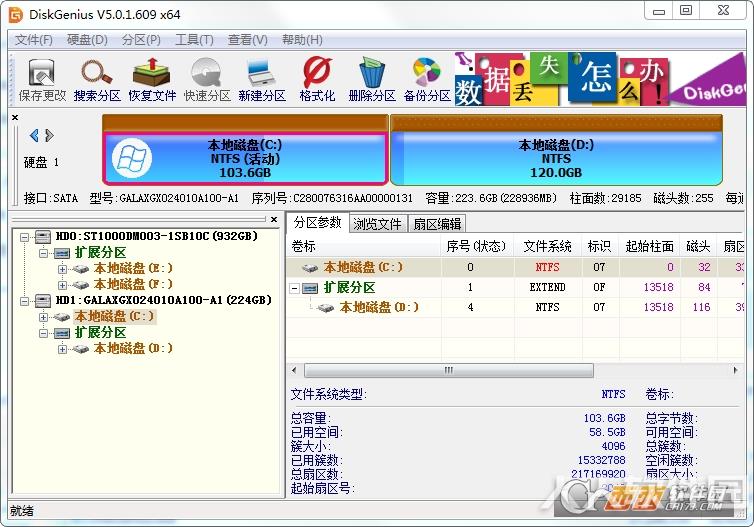Image resolution: width=754 pixels, height=527 pixels.
Task: Select HD1:GALAXGX024010A100-A1 (224GB) in tree
Action: click(163, 300)
